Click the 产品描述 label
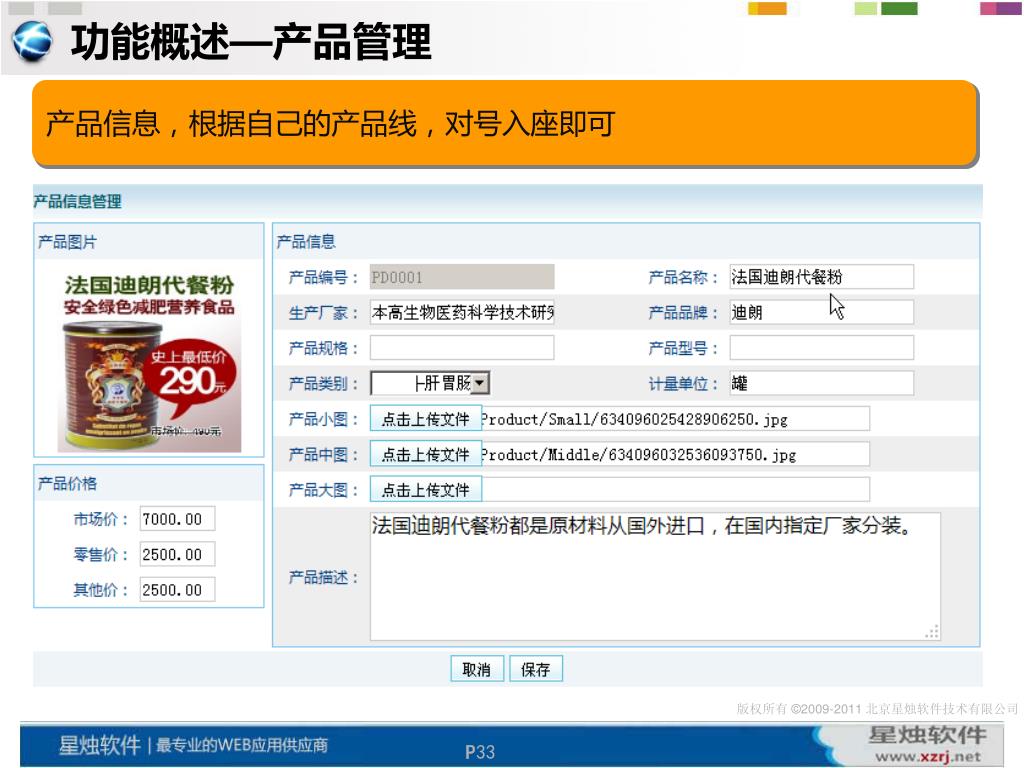The image size is (1024, 768). pyautogui.click(x=323, y=577)
